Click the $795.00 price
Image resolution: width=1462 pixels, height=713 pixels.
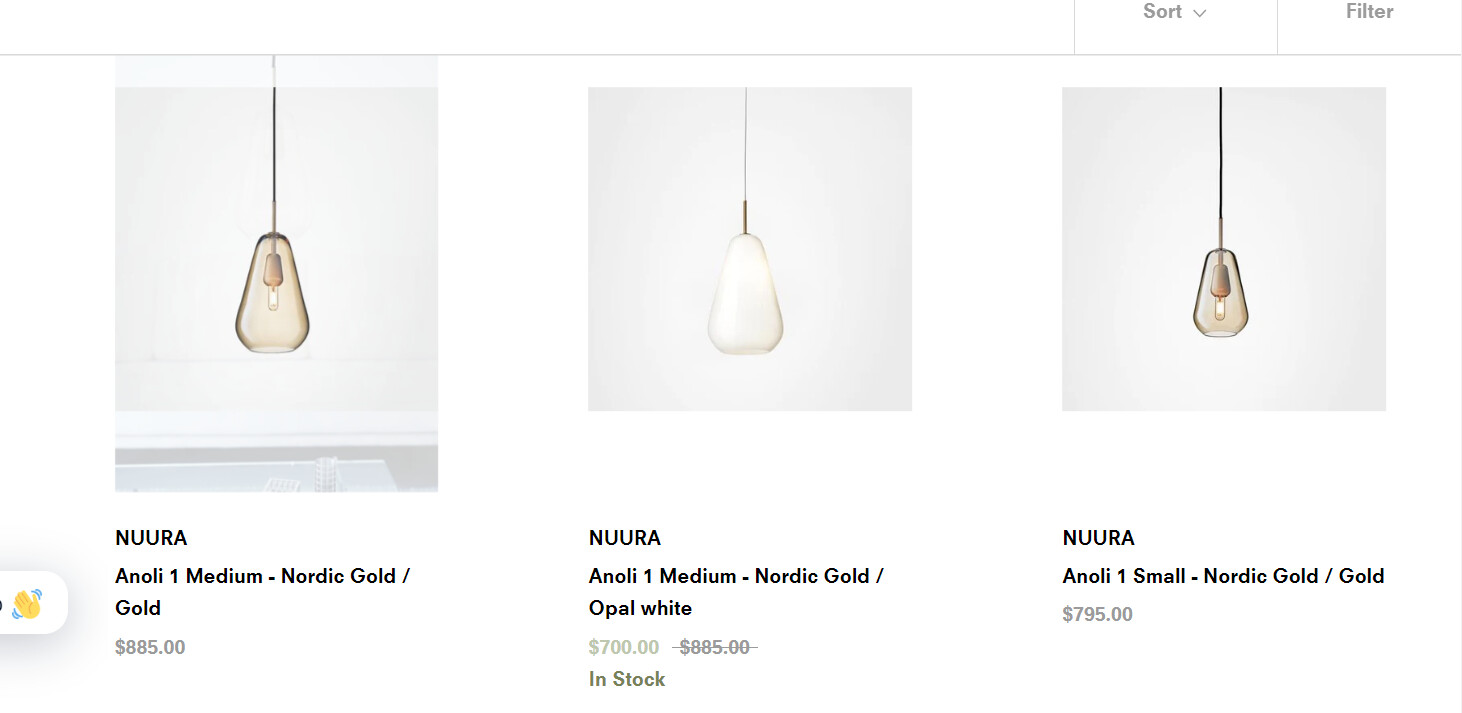[x=1097, y=614]
